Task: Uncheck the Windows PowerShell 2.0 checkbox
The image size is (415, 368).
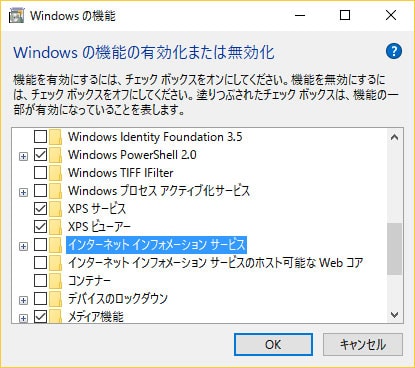Action: point(40,155)
